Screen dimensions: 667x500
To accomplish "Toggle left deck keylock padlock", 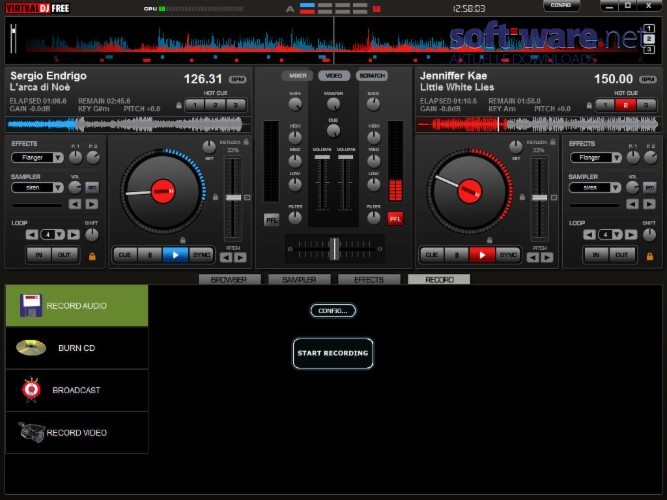I will pos(246,141).
